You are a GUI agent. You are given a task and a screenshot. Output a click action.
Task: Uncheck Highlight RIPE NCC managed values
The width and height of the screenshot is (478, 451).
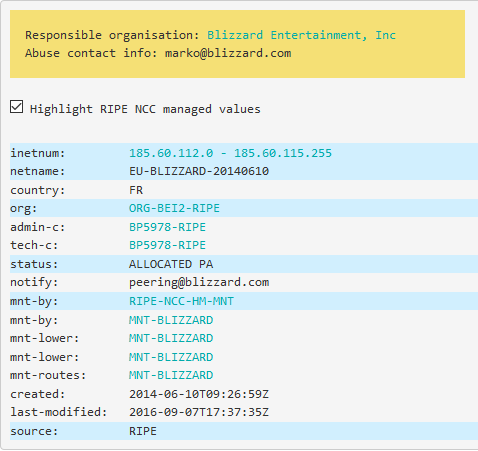16,107
